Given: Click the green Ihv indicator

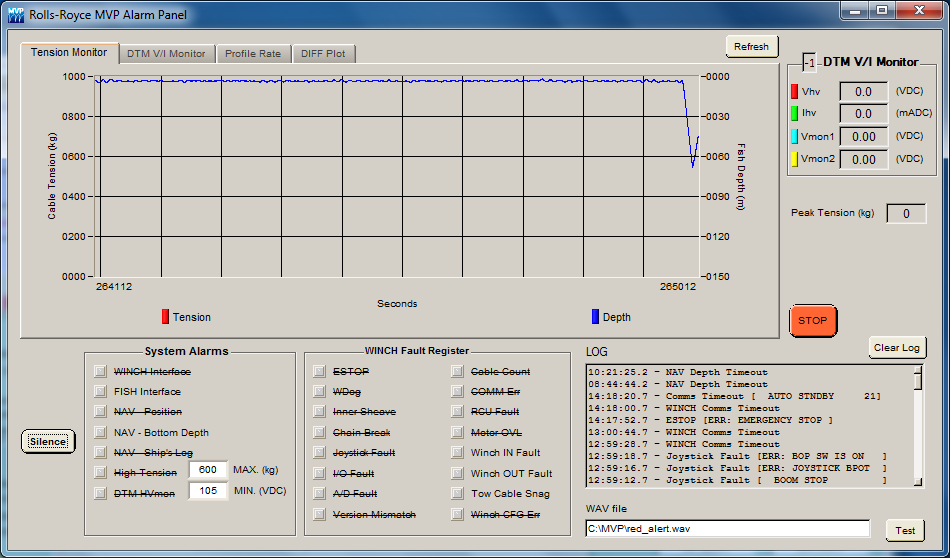Looking at the screenshot, I should click(x=795, y=114).
